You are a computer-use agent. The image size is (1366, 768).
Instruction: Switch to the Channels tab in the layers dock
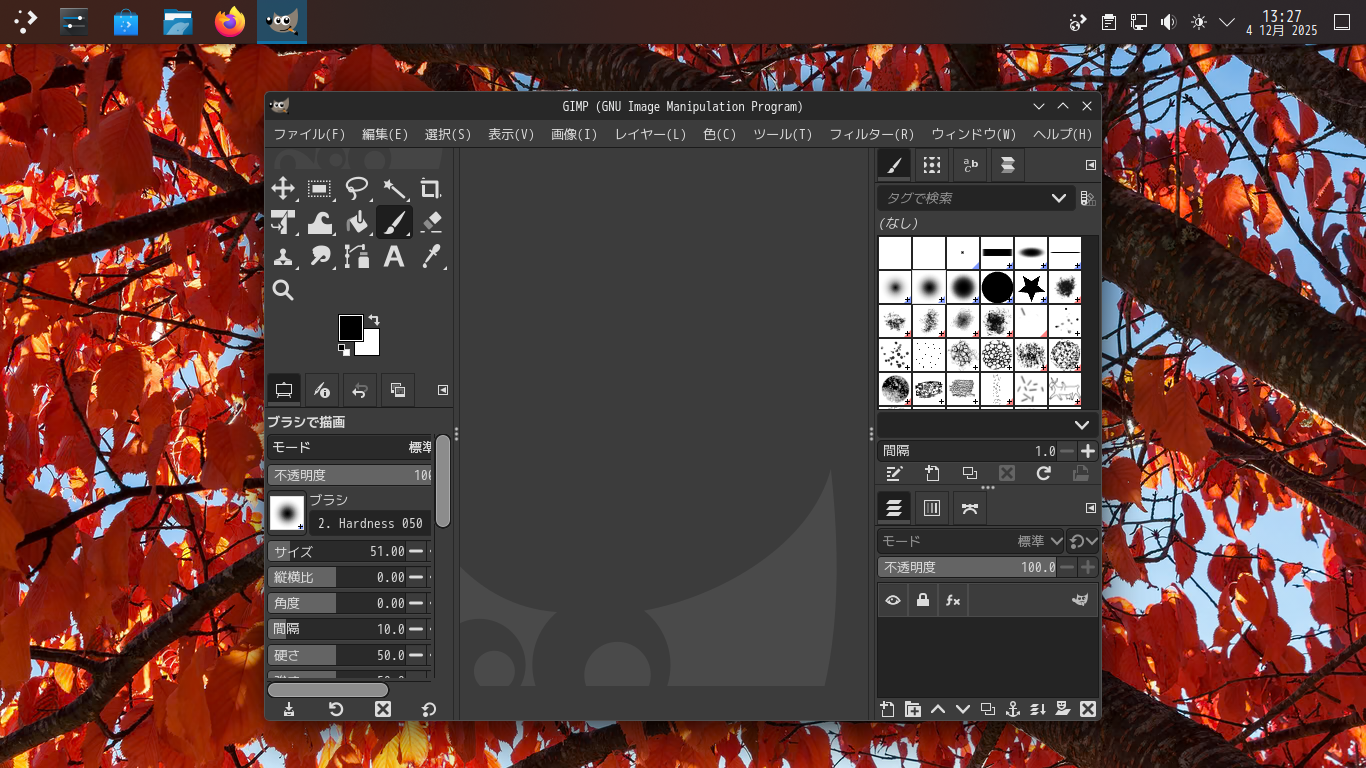931,508
